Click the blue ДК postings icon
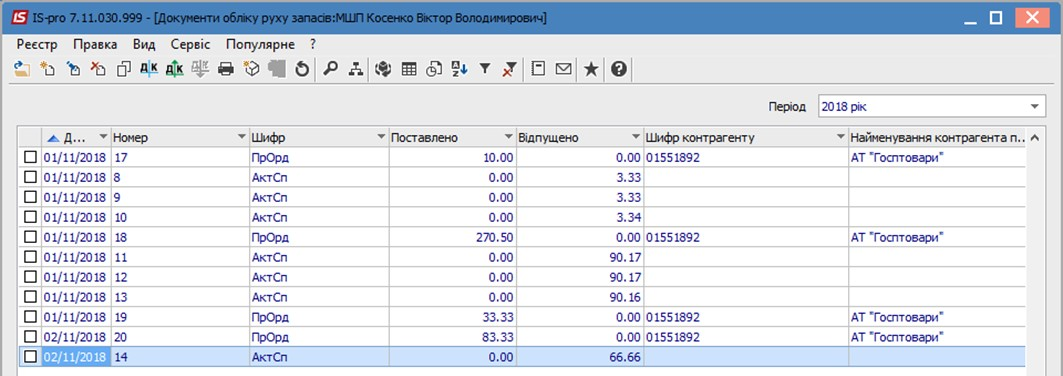1063x376 pixels. tap(148, 69)
